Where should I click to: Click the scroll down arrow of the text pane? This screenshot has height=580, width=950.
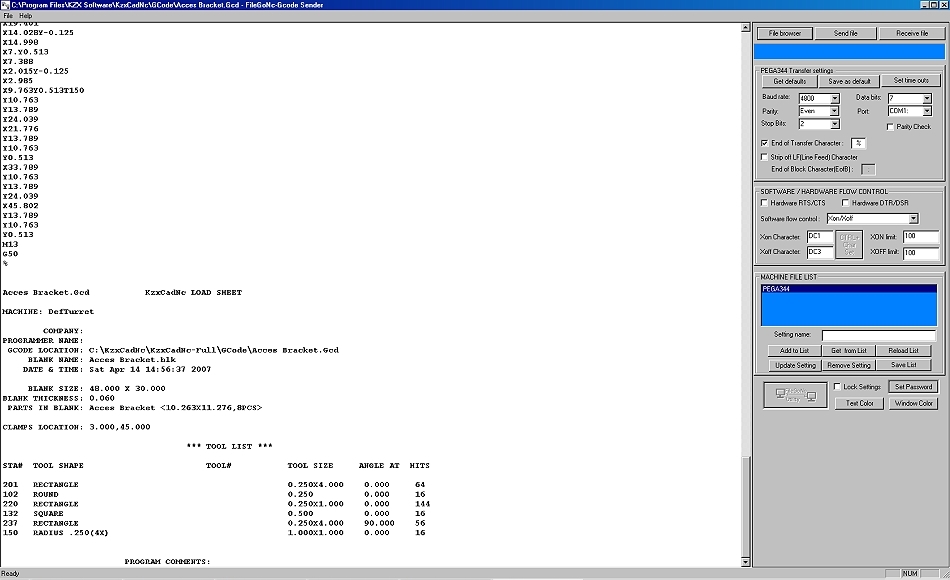coord(745,562)
